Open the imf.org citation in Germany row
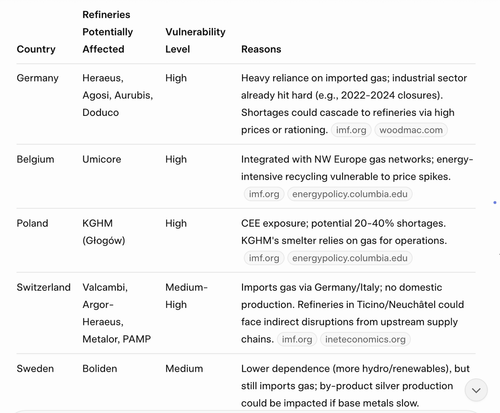The height and width of the screenshot is (413, 500). tap(351, 130)
